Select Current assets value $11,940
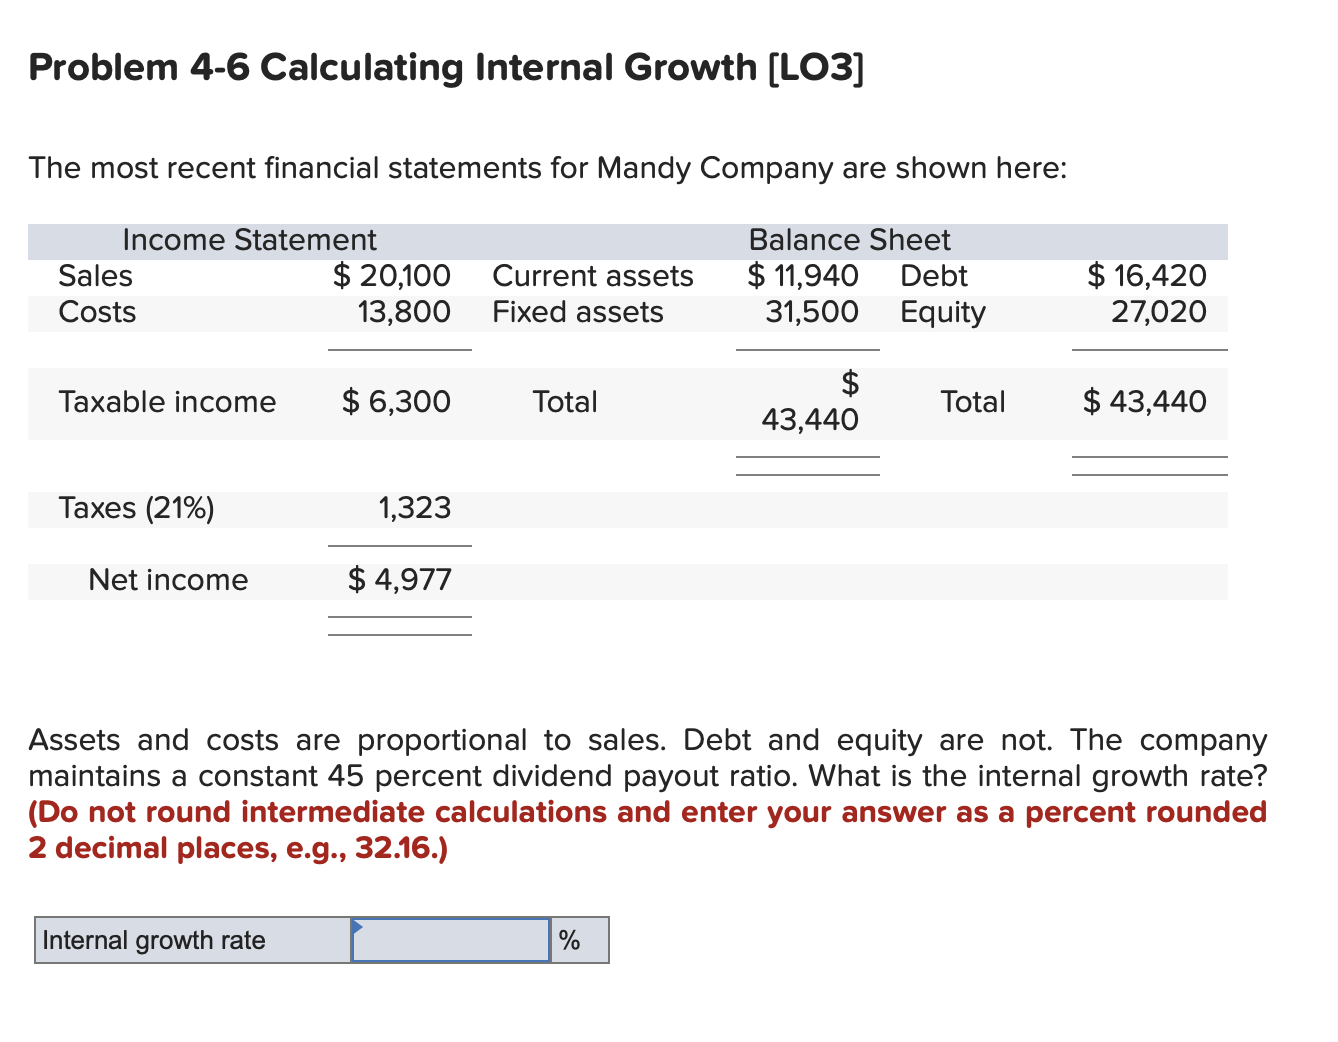 pyautogui.click(x=803, y=275)
